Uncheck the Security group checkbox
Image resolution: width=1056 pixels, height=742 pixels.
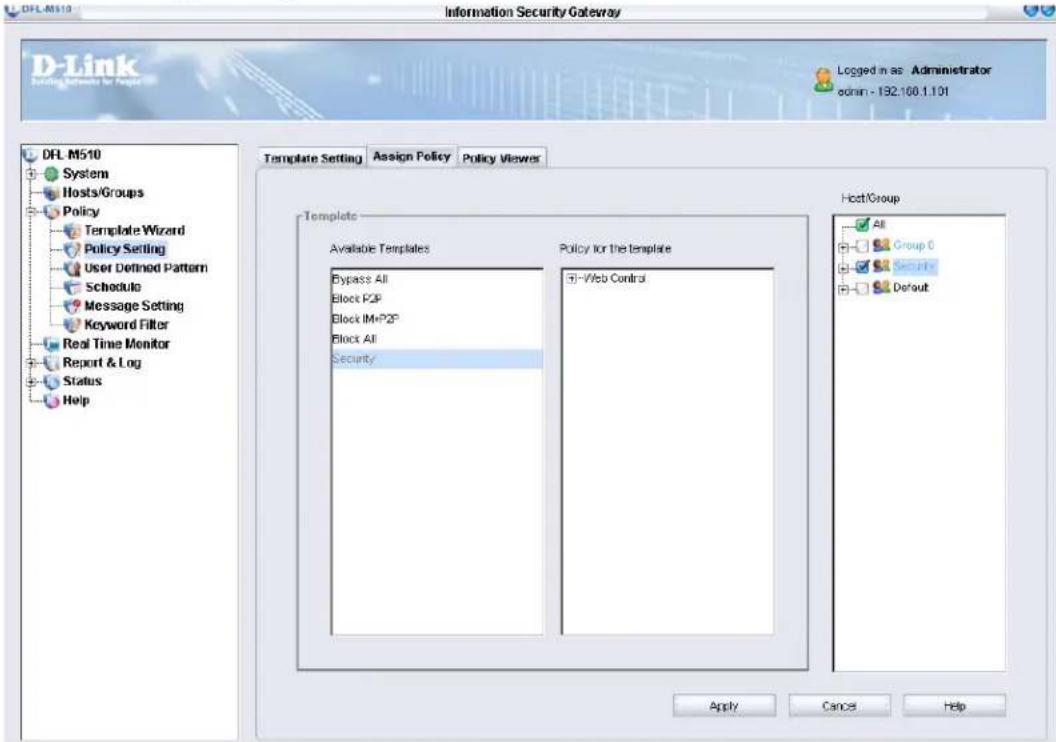click(x=862, y=267)
